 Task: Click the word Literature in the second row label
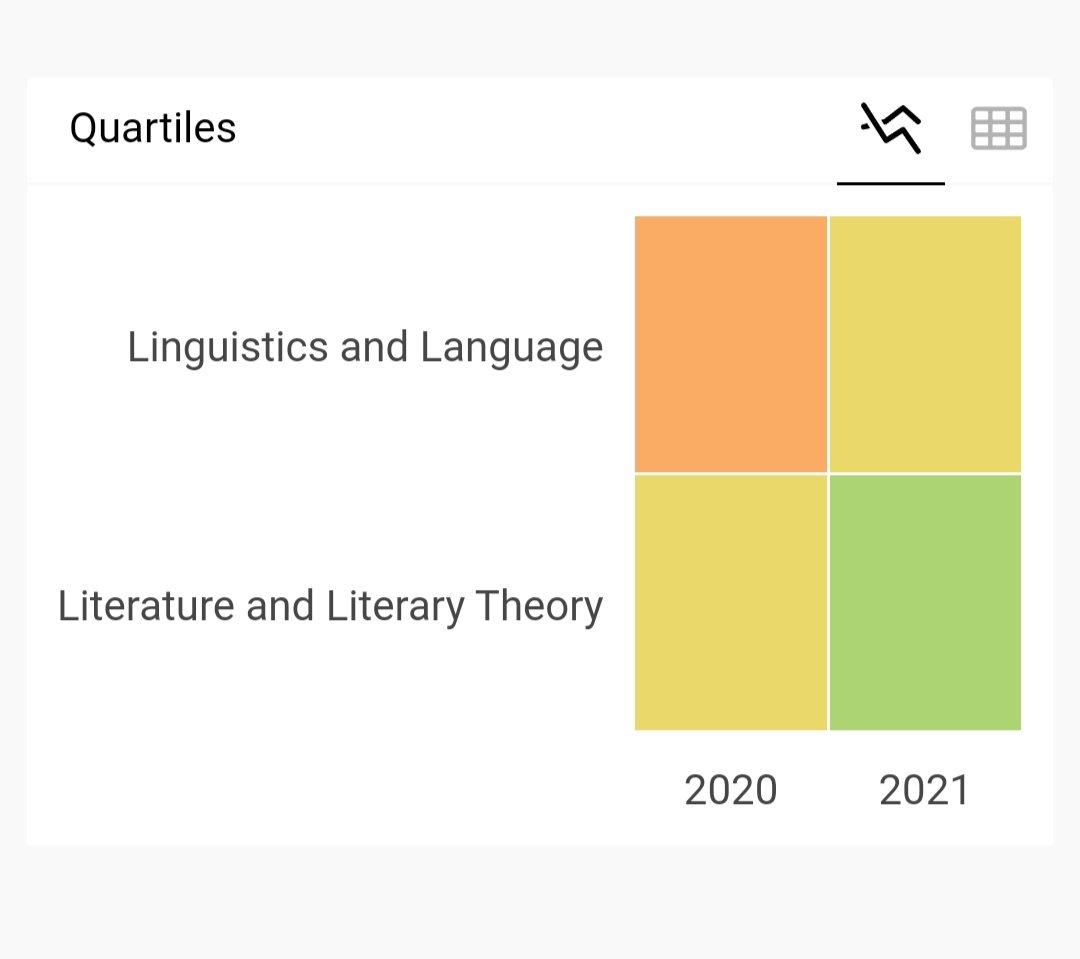point(146,606)
